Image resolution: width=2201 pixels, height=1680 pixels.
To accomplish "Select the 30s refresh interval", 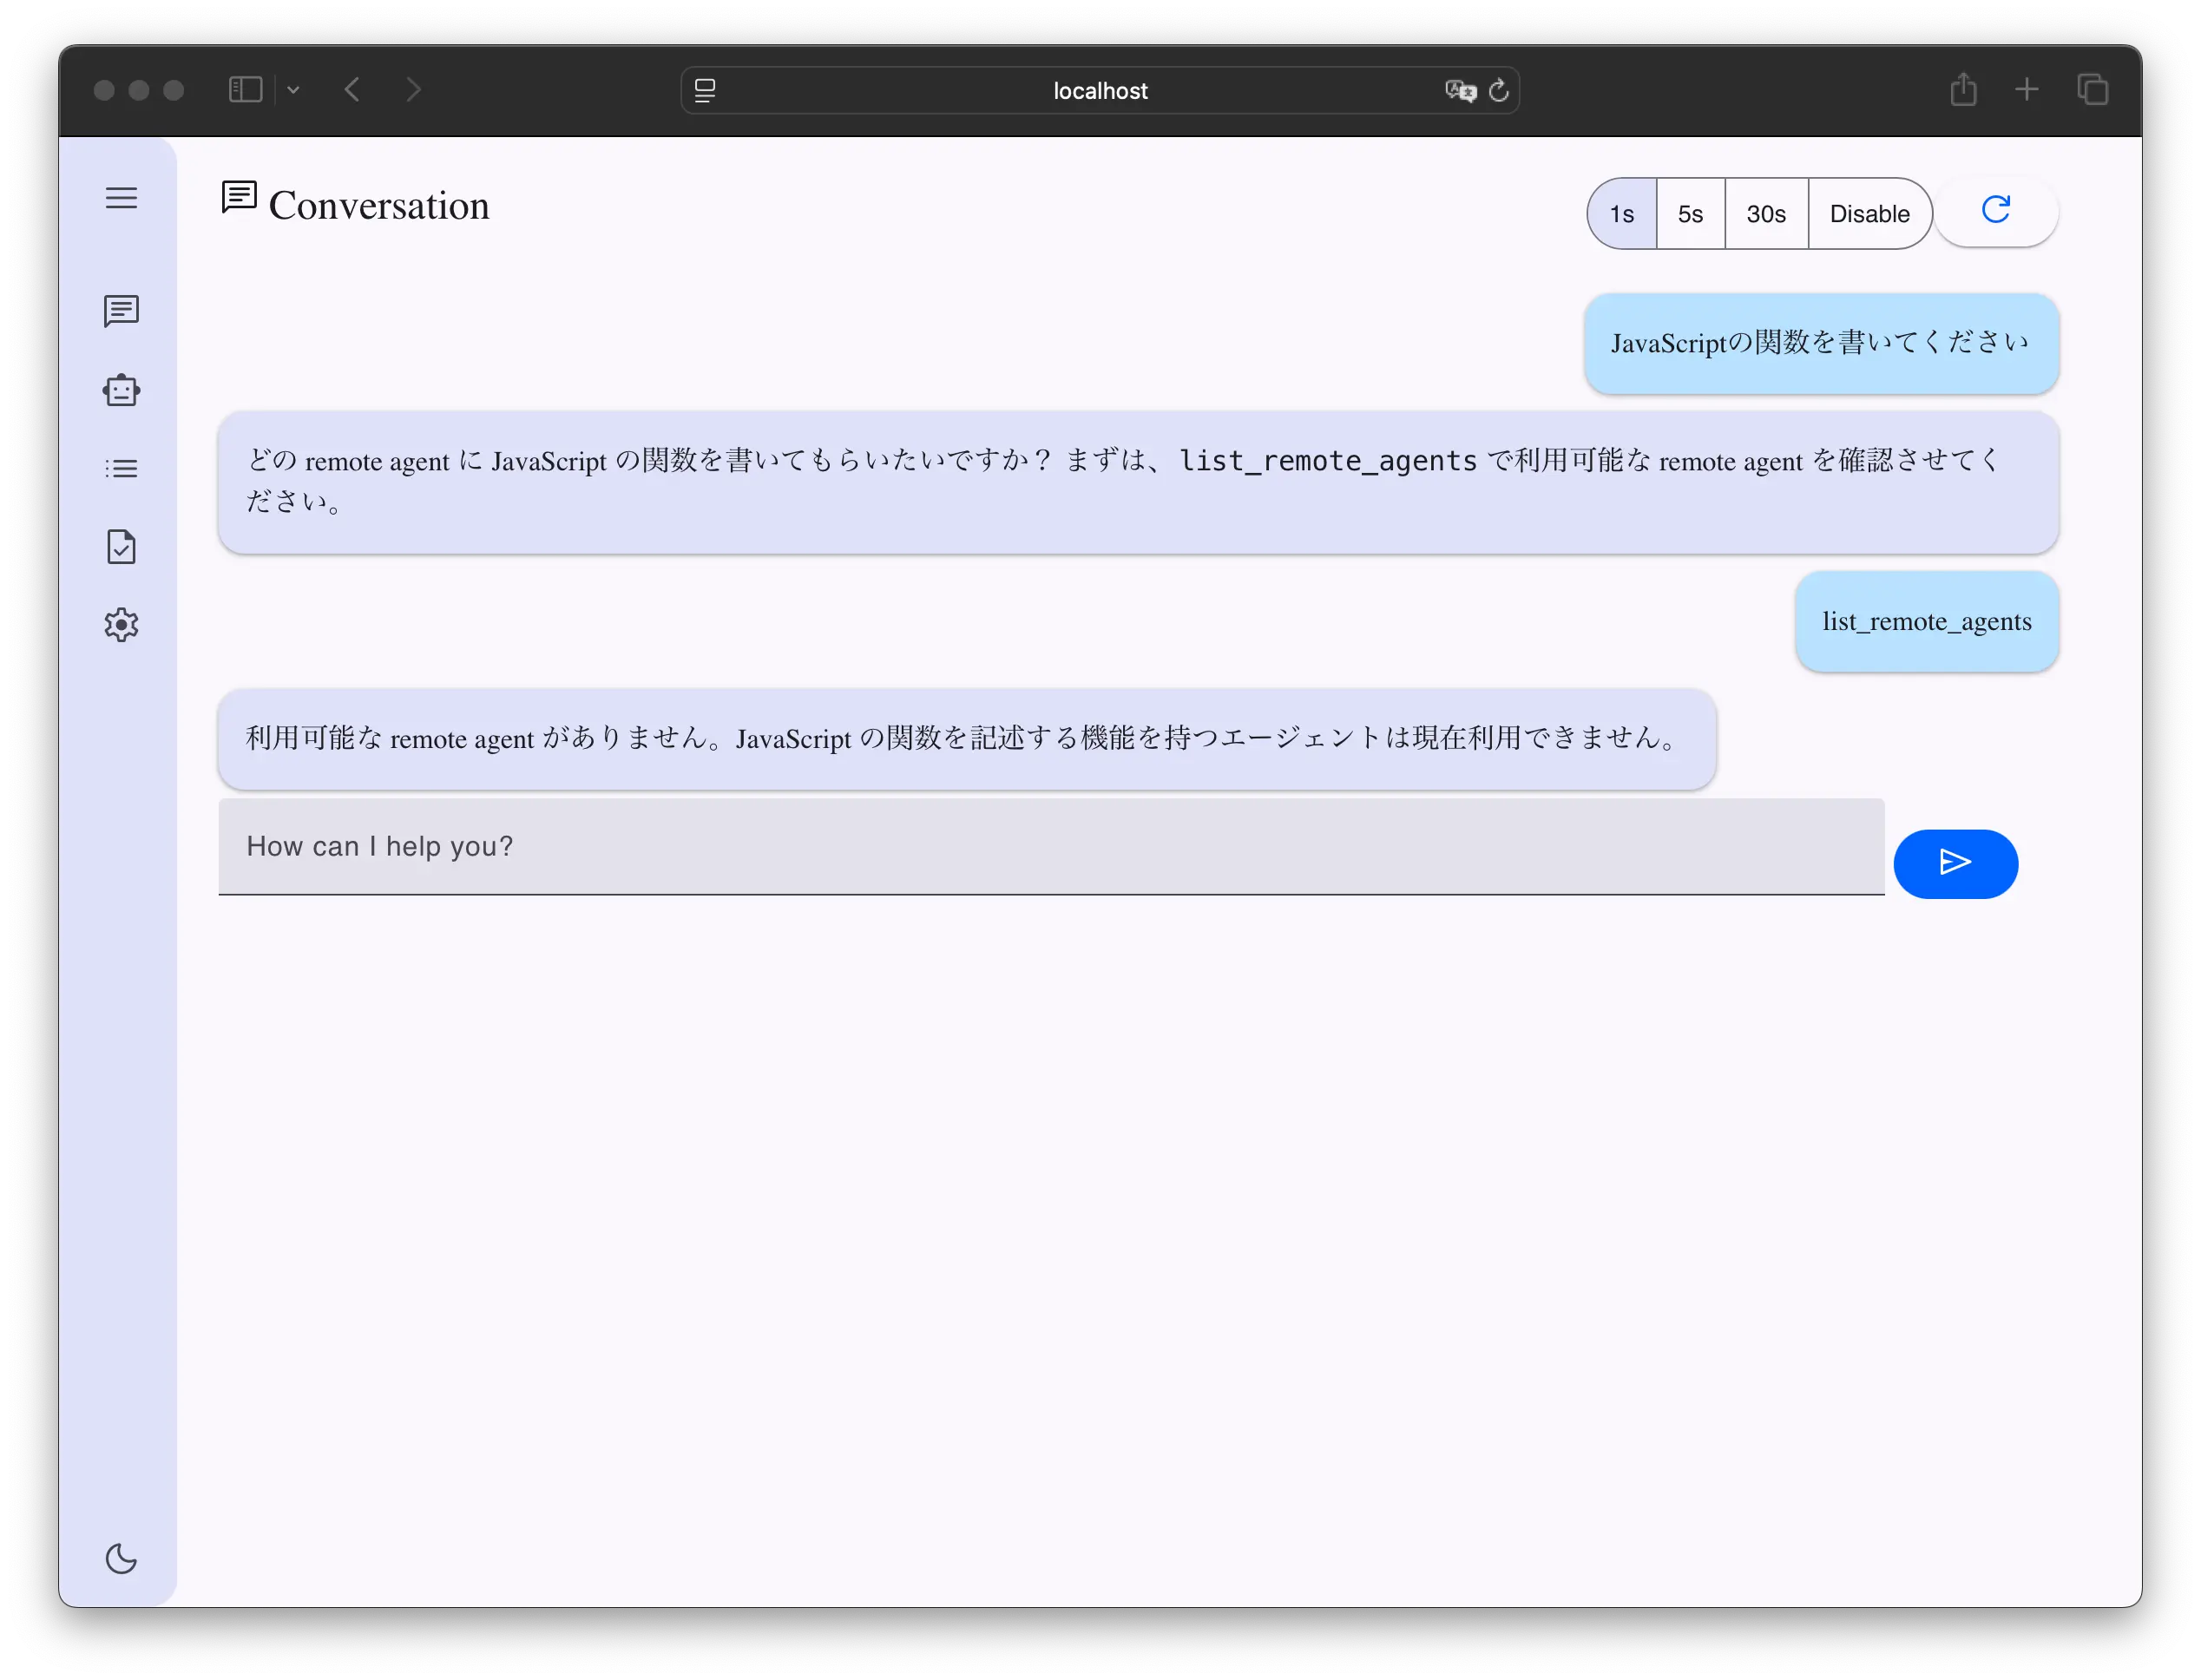I will 1765,214.
